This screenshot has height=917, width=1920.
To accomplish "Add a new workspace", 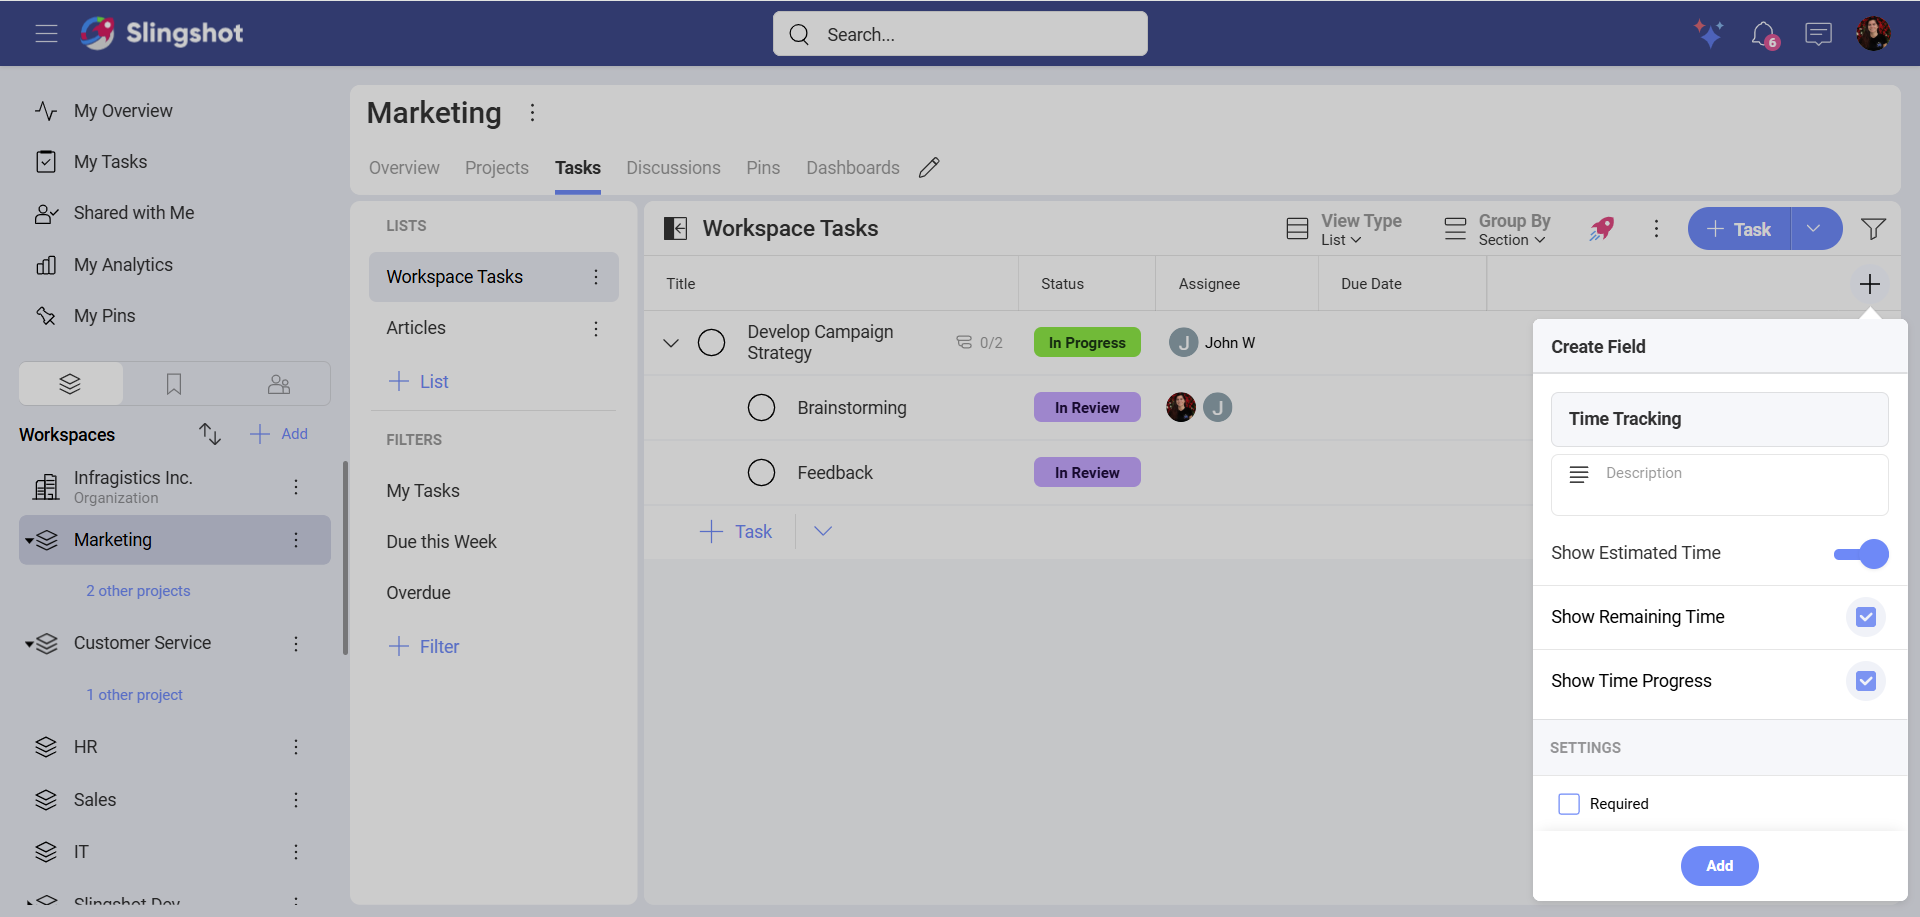I will [279, 434].
